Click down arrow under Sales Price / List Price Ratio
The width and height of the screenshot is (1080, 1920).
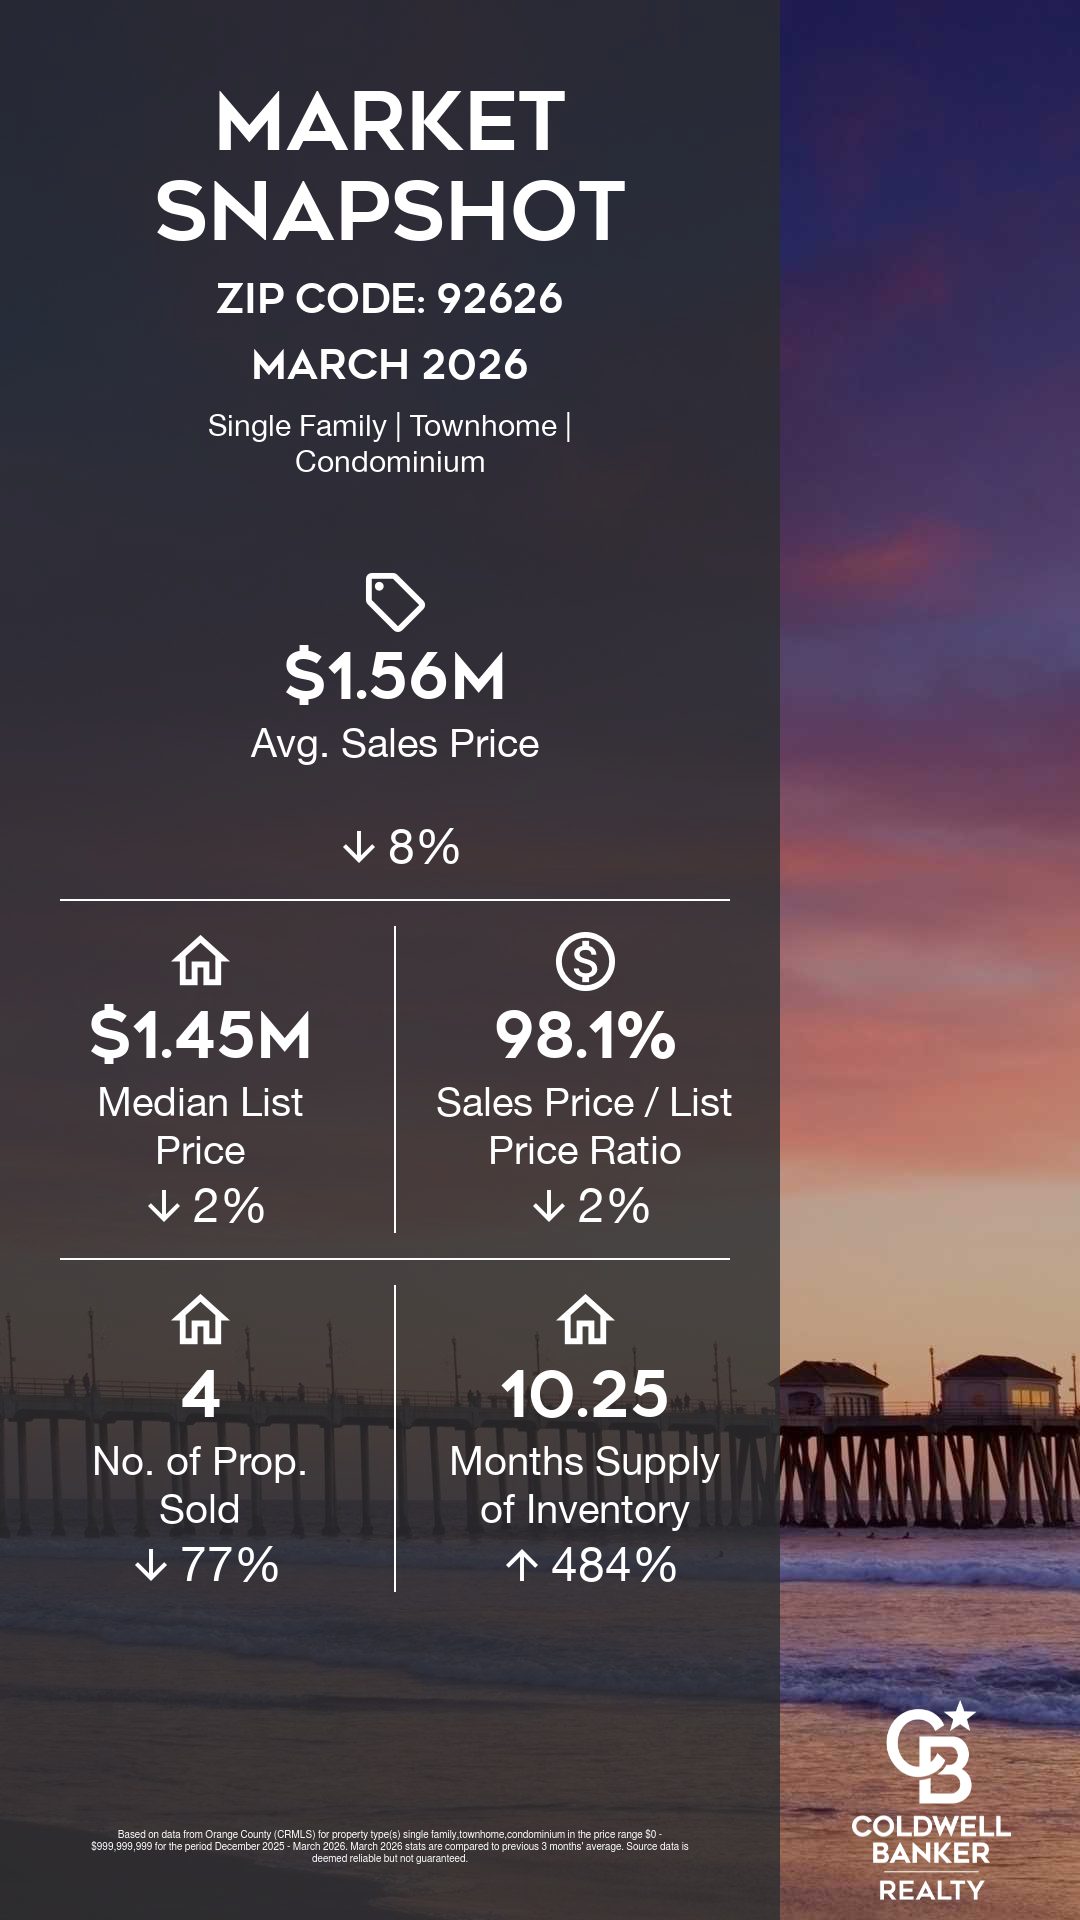549,1206
